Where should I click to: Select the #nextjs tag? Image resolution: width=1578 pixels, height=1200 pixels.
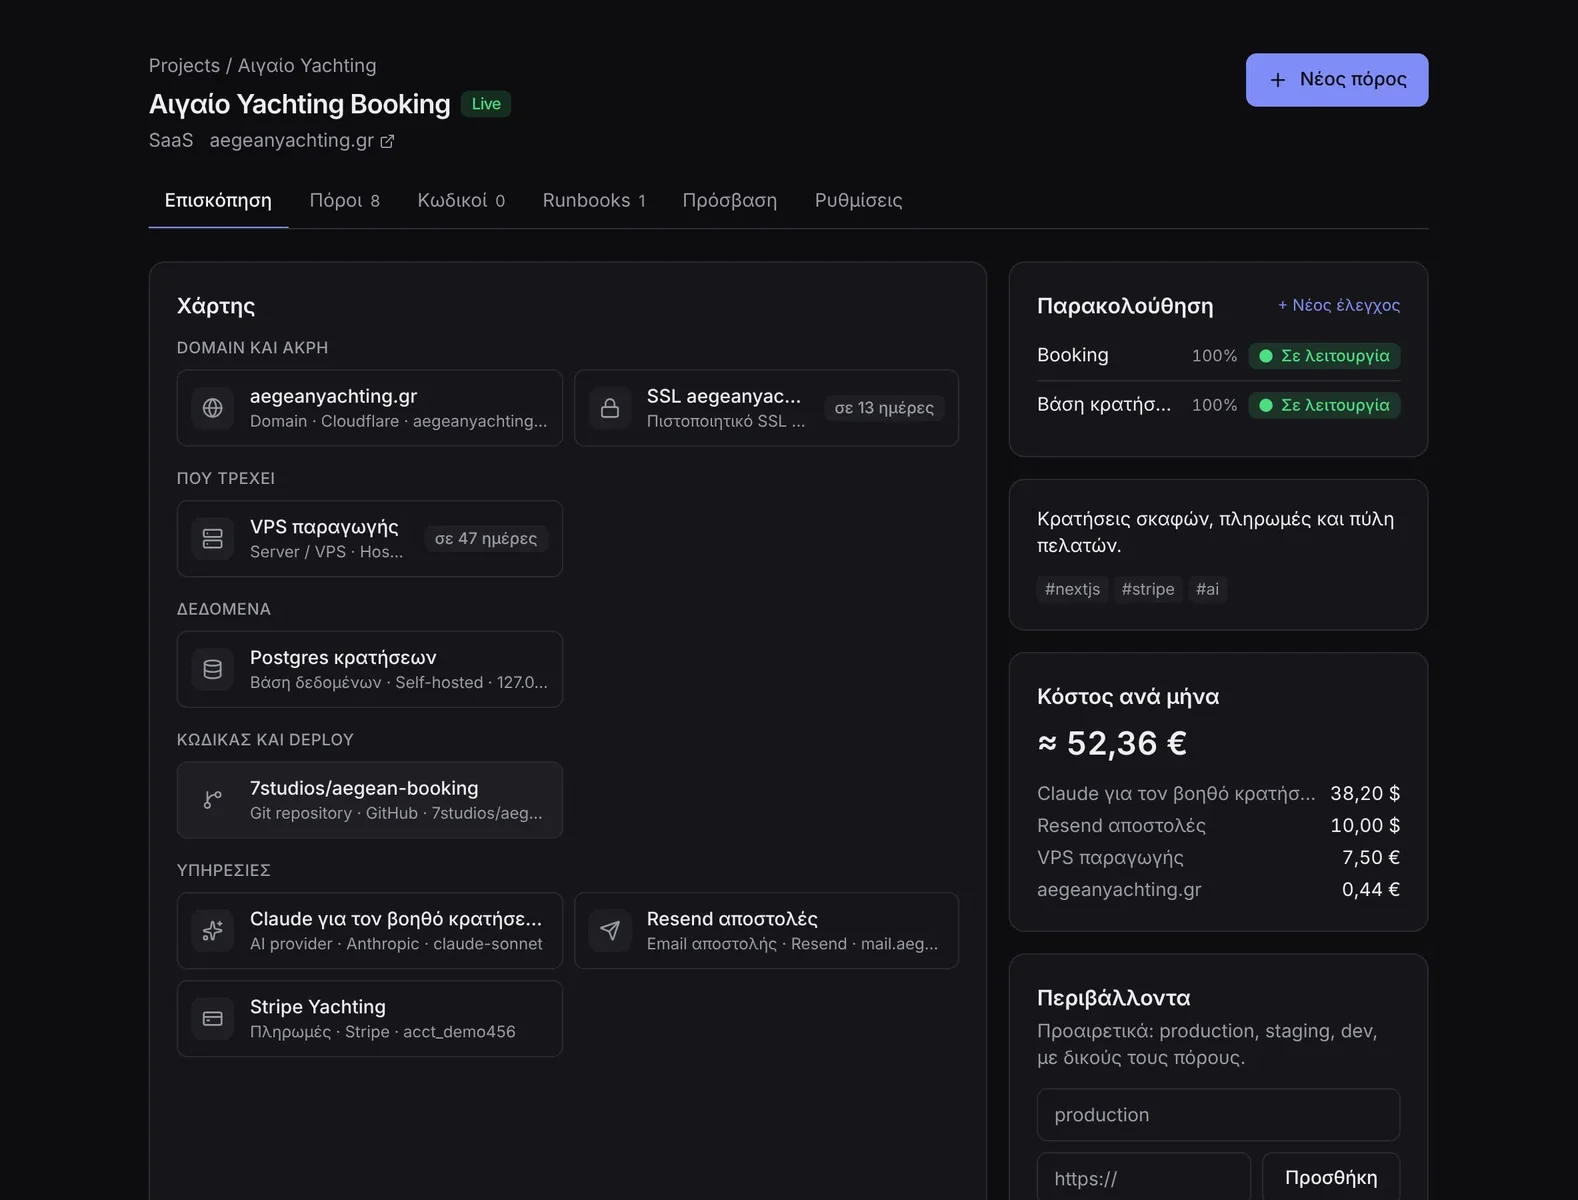point(1072,589)
